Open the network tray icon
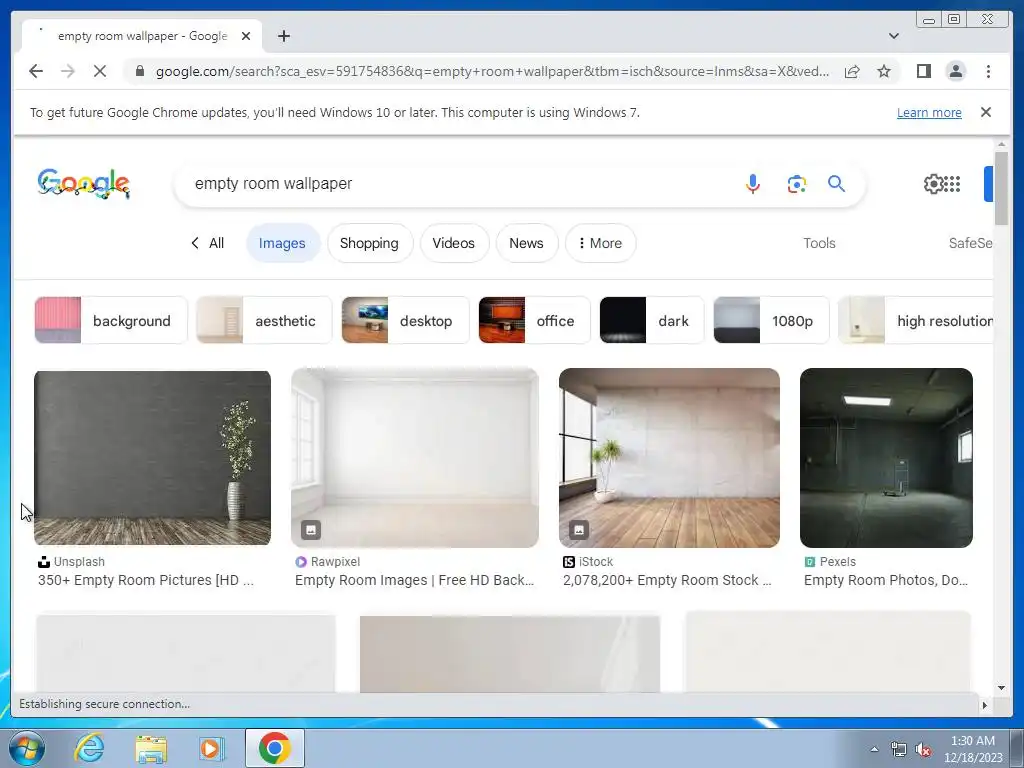This screenshot has width=1024, height=768. click(x=899, y=749)
